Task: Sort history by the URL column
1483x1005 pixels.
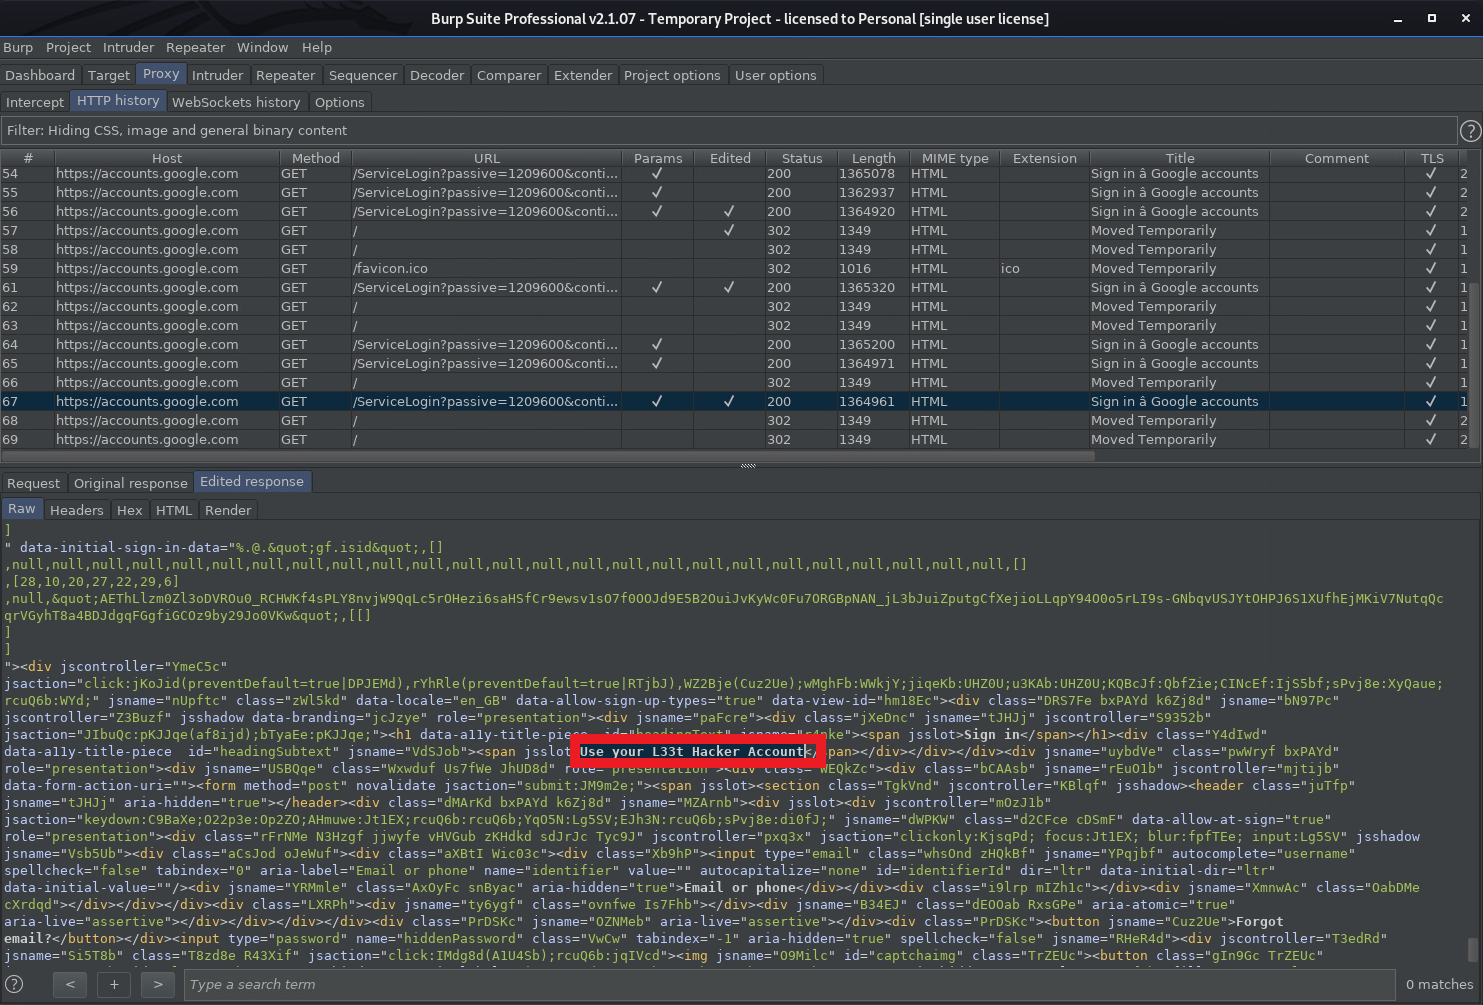Action: point(487,158)
